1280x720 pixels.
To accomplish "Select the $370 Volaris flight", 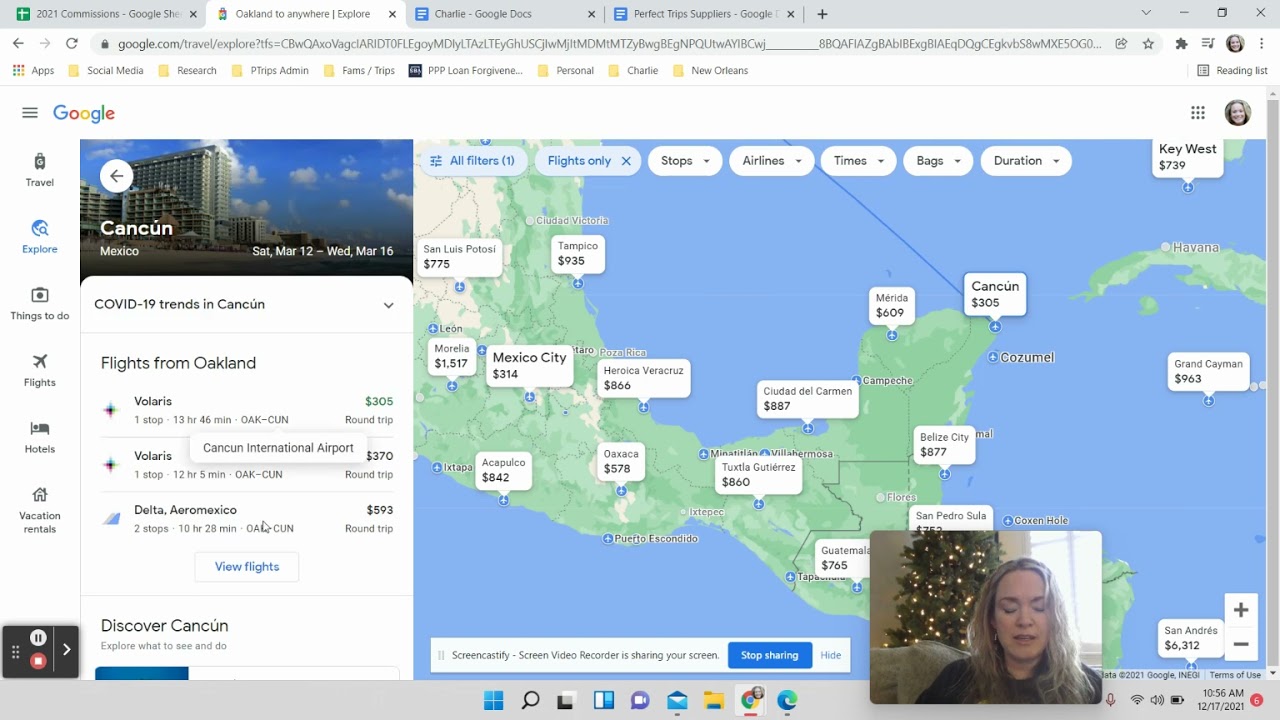I will [x=247, y=465].
